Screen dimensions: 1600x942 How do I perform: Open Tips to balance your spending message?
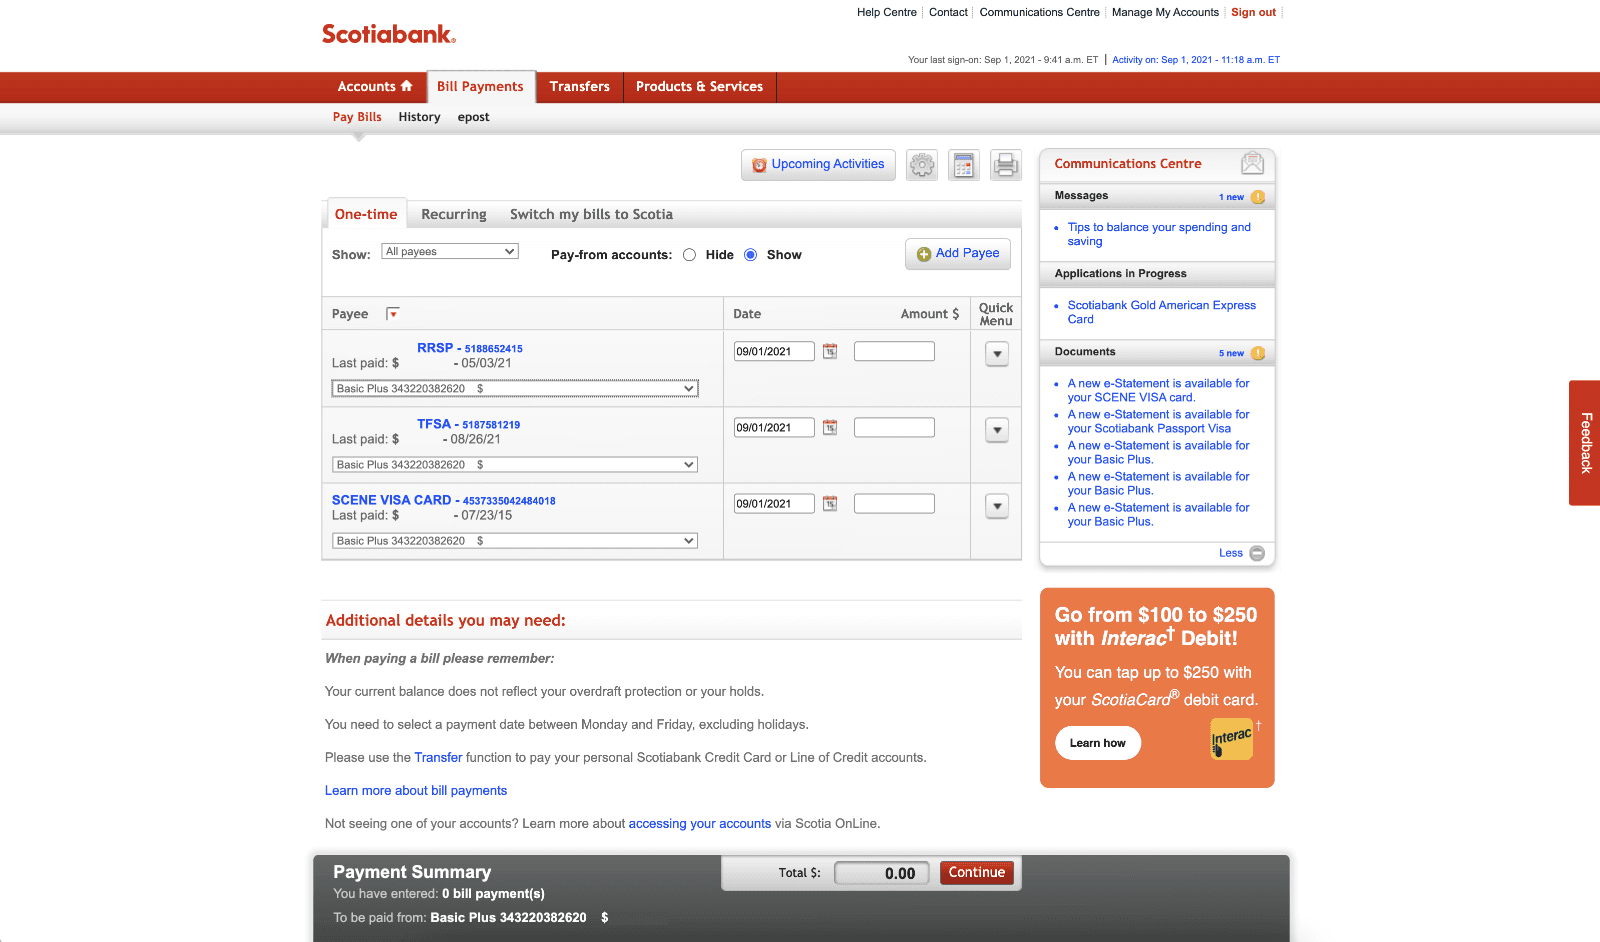pyautogui.click(x=1159, y=234)
